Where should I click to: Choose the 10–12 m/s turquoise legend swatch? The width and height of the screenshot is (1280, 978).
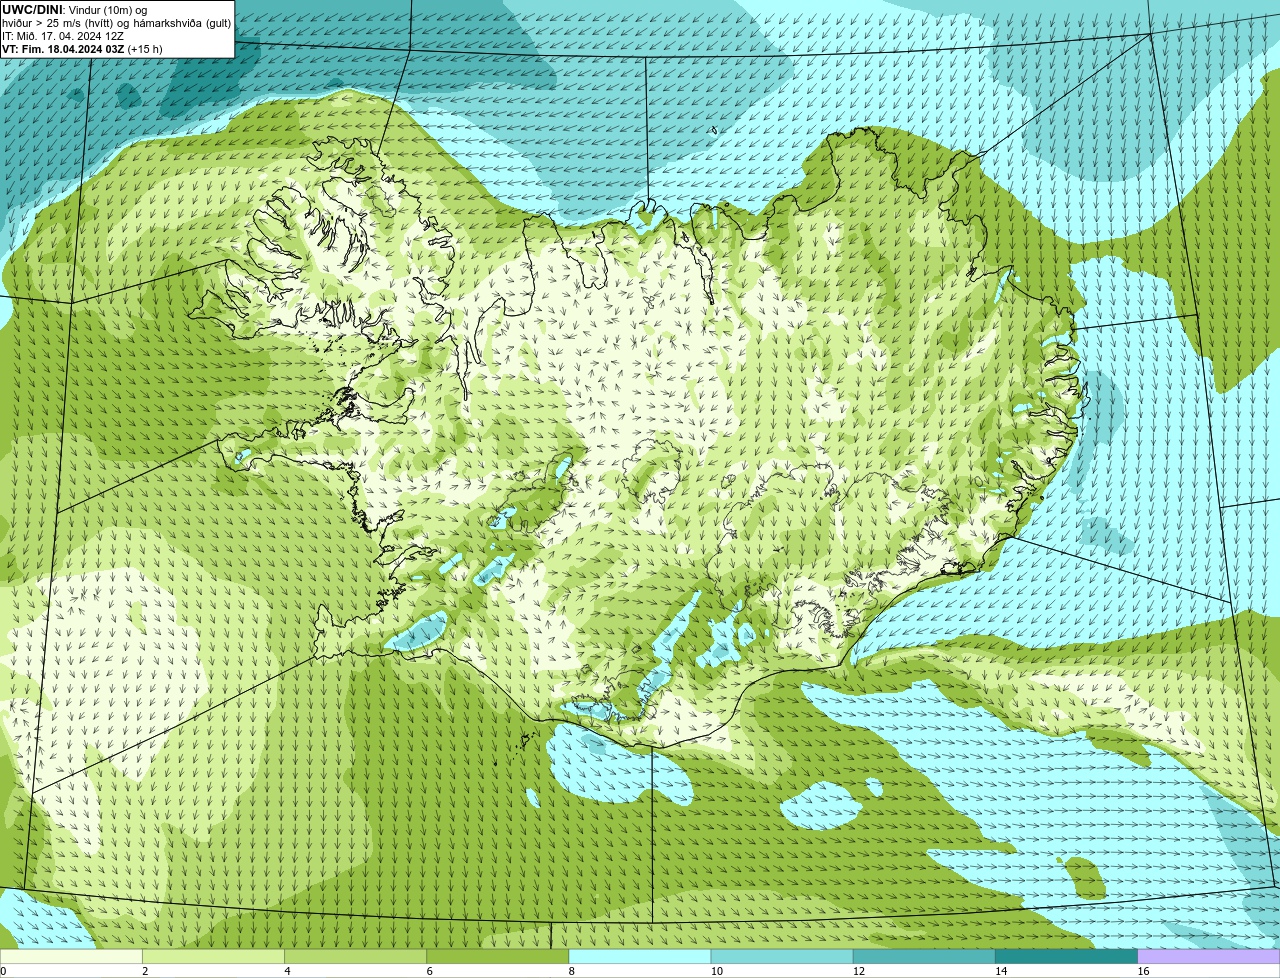[x=782, y=956]
